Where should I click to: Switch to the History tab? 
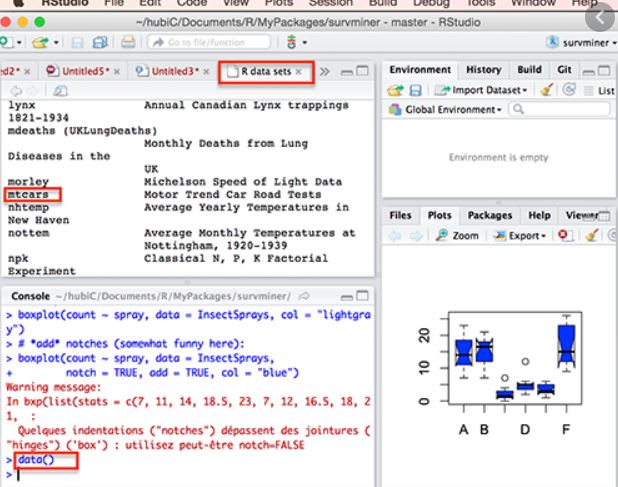(484, 70)
